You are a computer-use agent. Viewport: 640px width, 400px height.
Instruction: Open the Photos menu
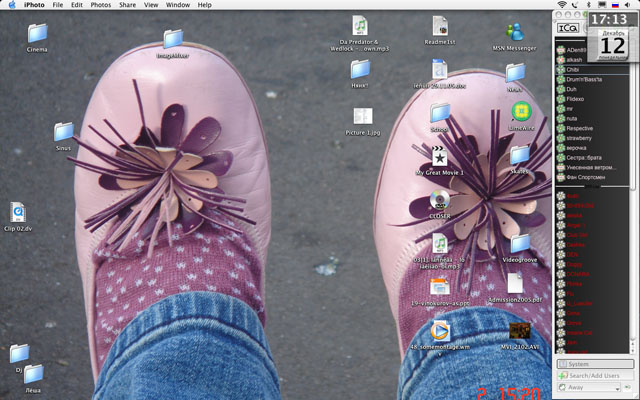(101, 5)
